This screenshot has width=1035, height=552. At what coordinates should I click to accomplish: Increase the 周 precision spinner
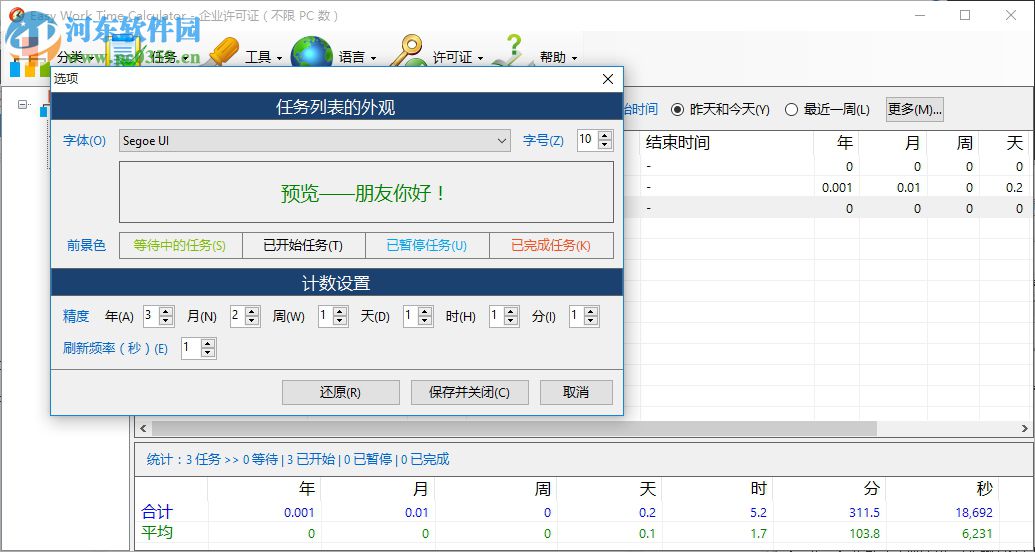[340, 312]
